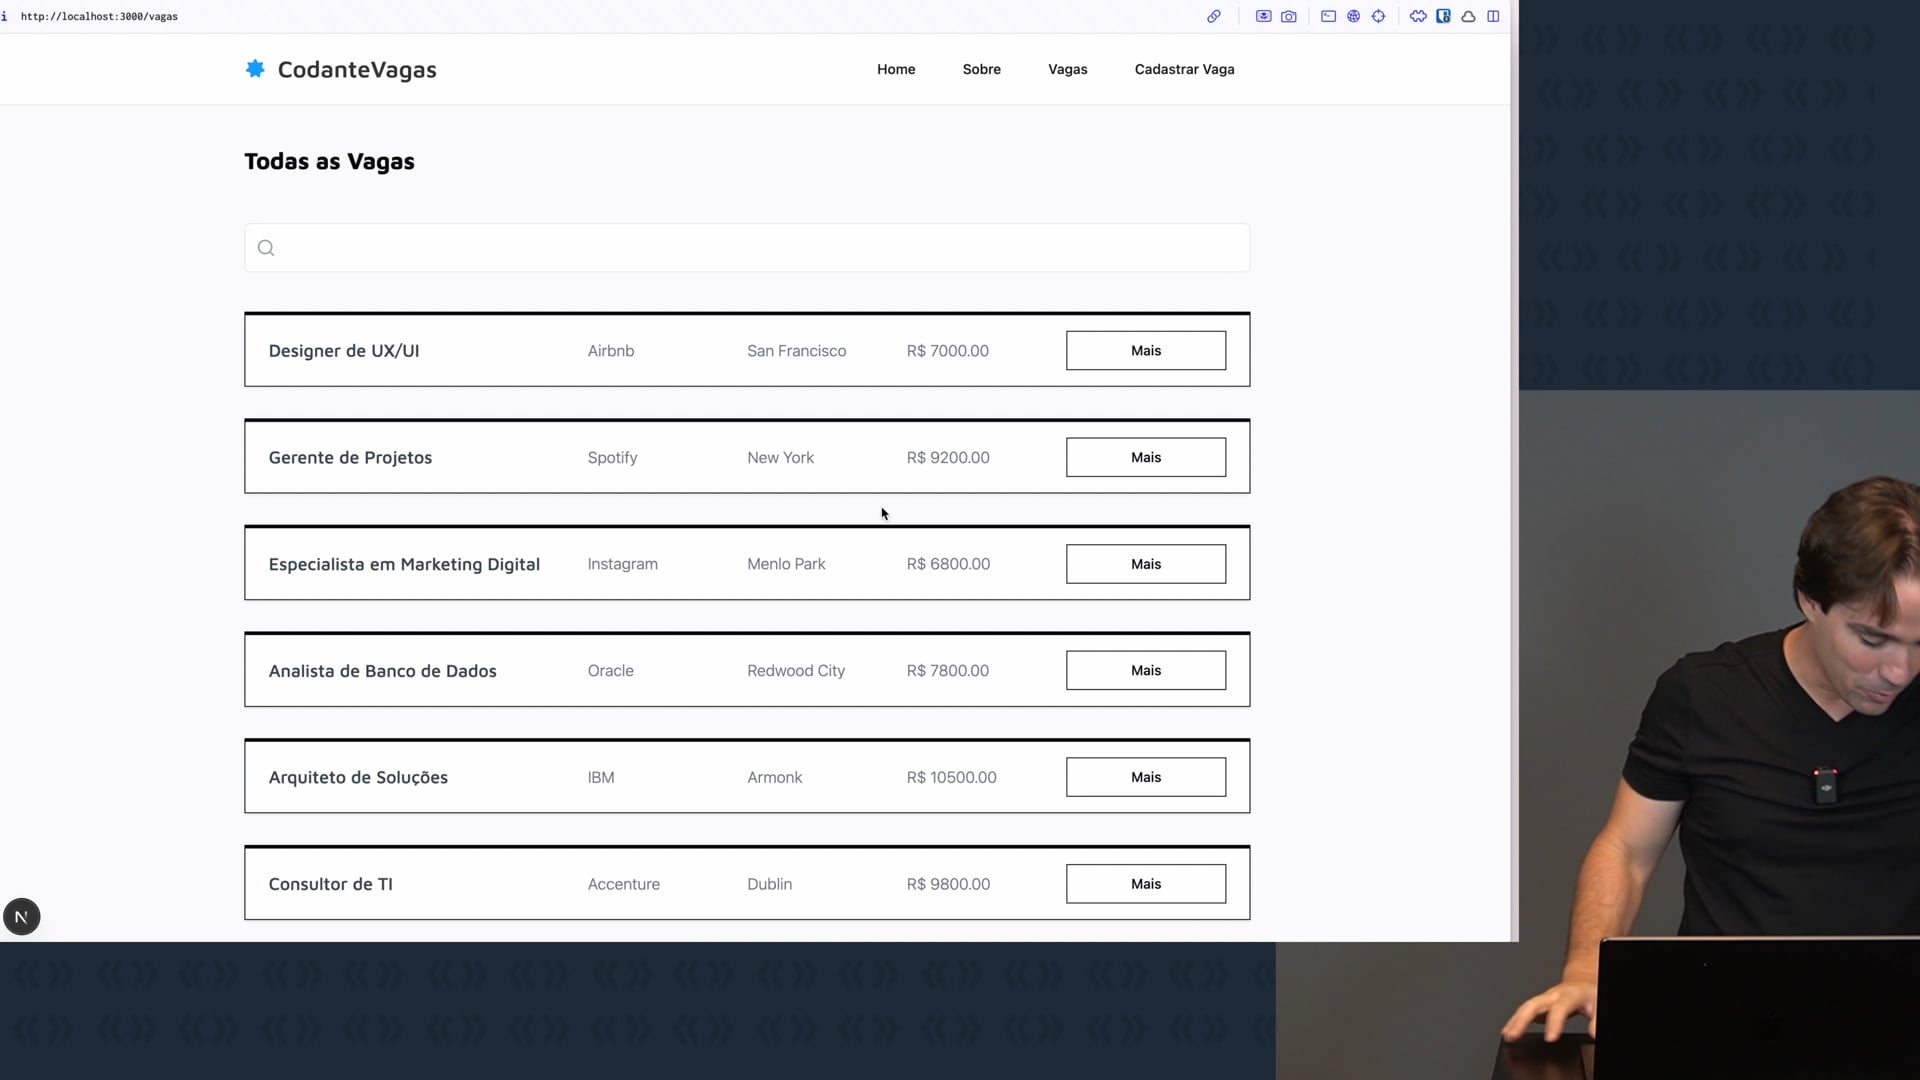This screenshot has height=1080, width=1920.
Task: Open the Next.js dev tools badge
Action: click(x=21, y=916)
